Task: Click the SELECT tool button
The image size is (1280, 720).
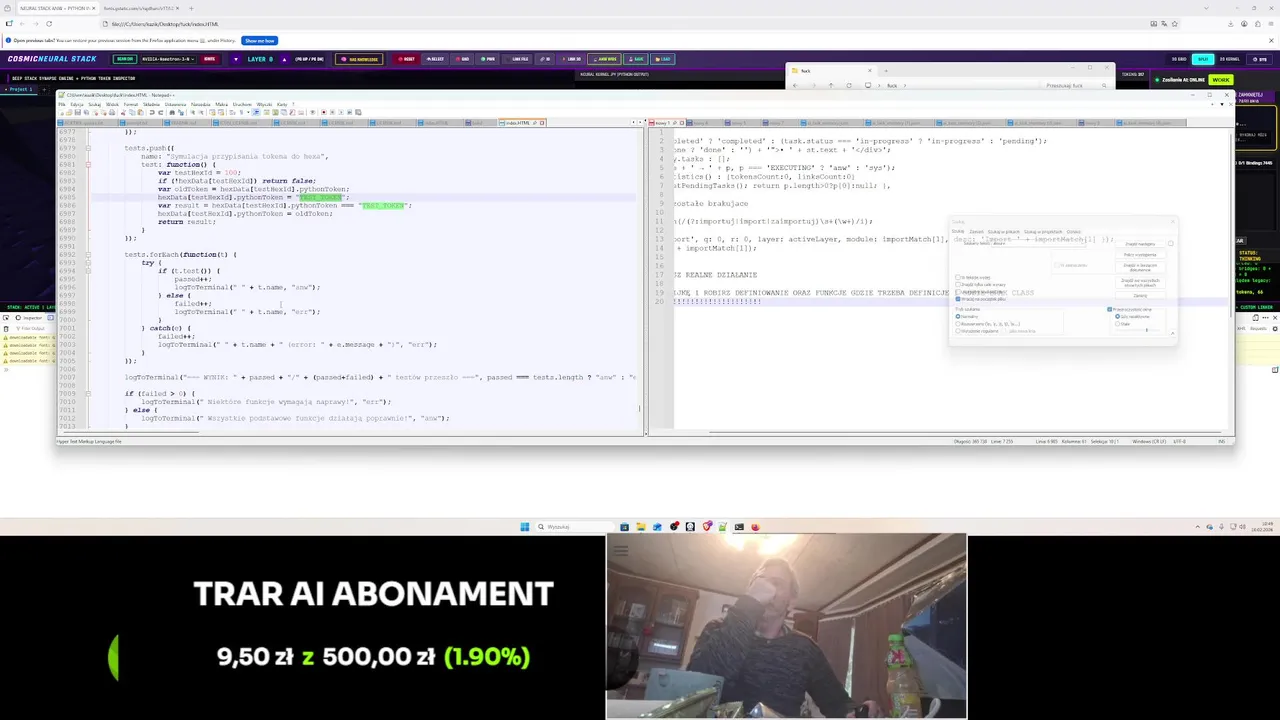Action: click(434, 59)
